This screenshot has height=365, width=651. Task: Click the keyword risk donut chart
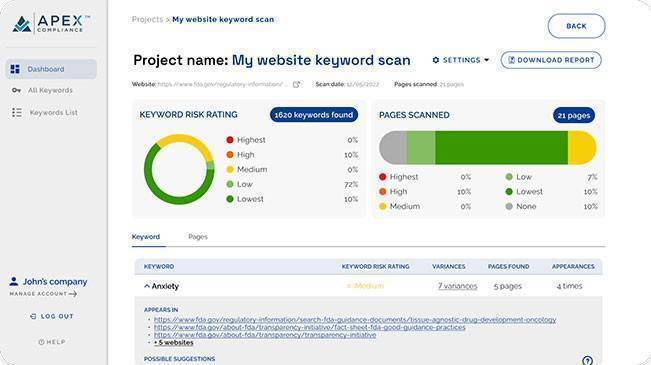179,169
